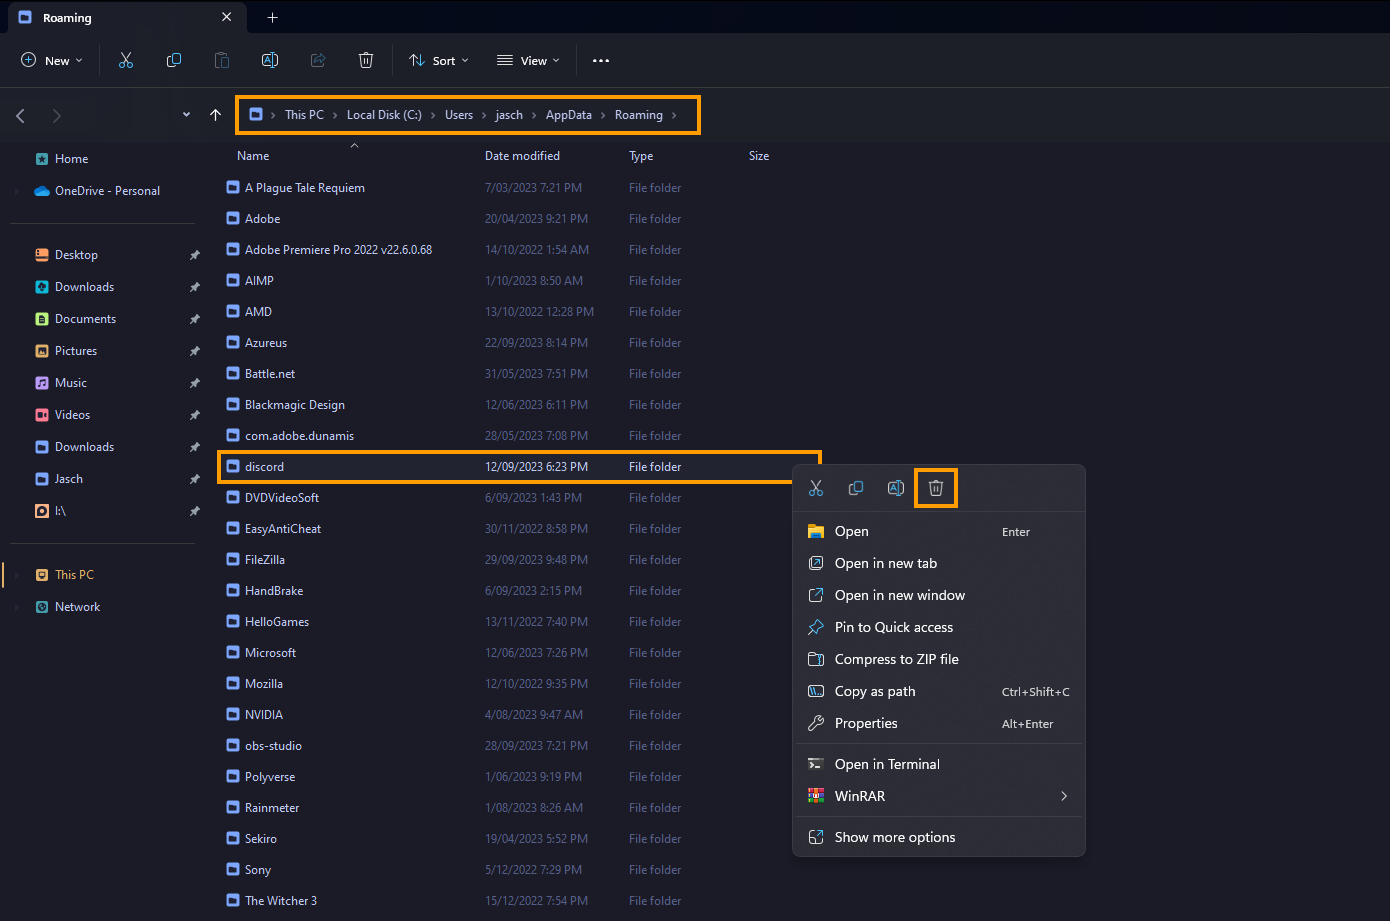Click AppData in the address bar path

click(x=569, y=115)
